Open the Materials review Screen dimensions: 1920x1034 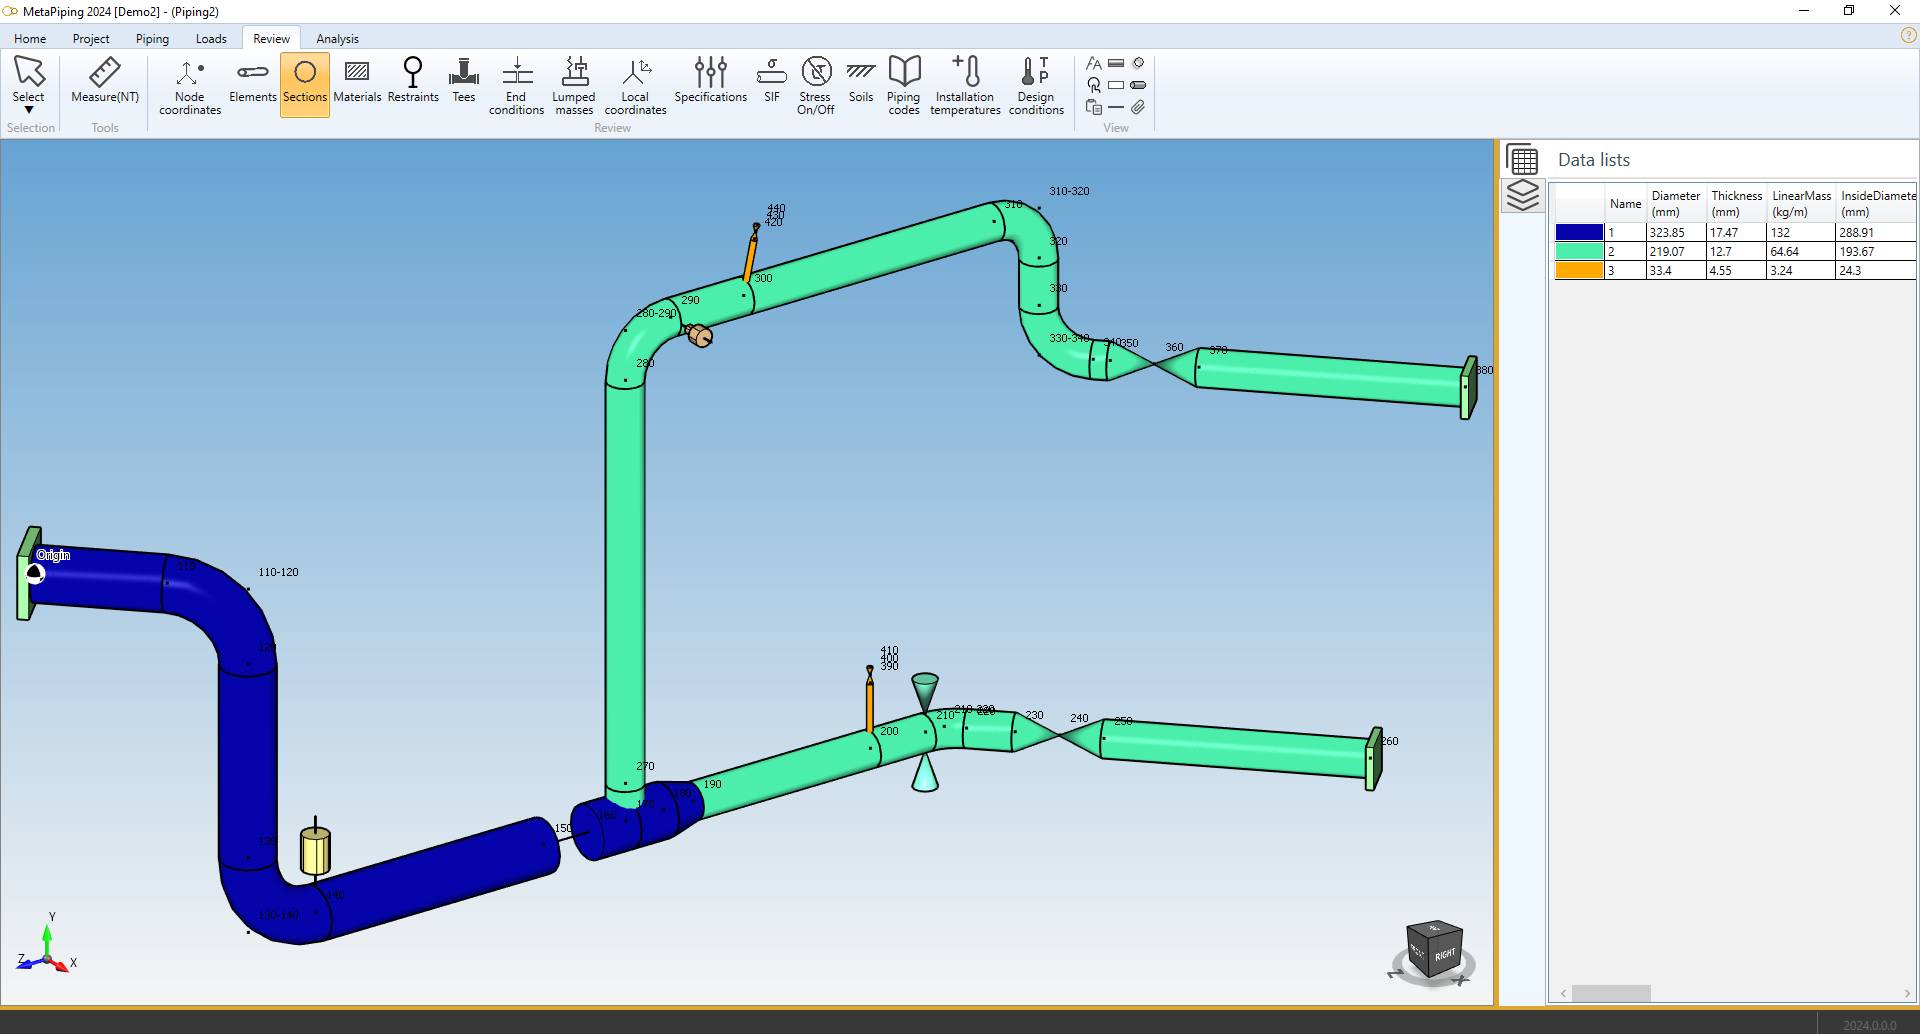tap(357, 80)
